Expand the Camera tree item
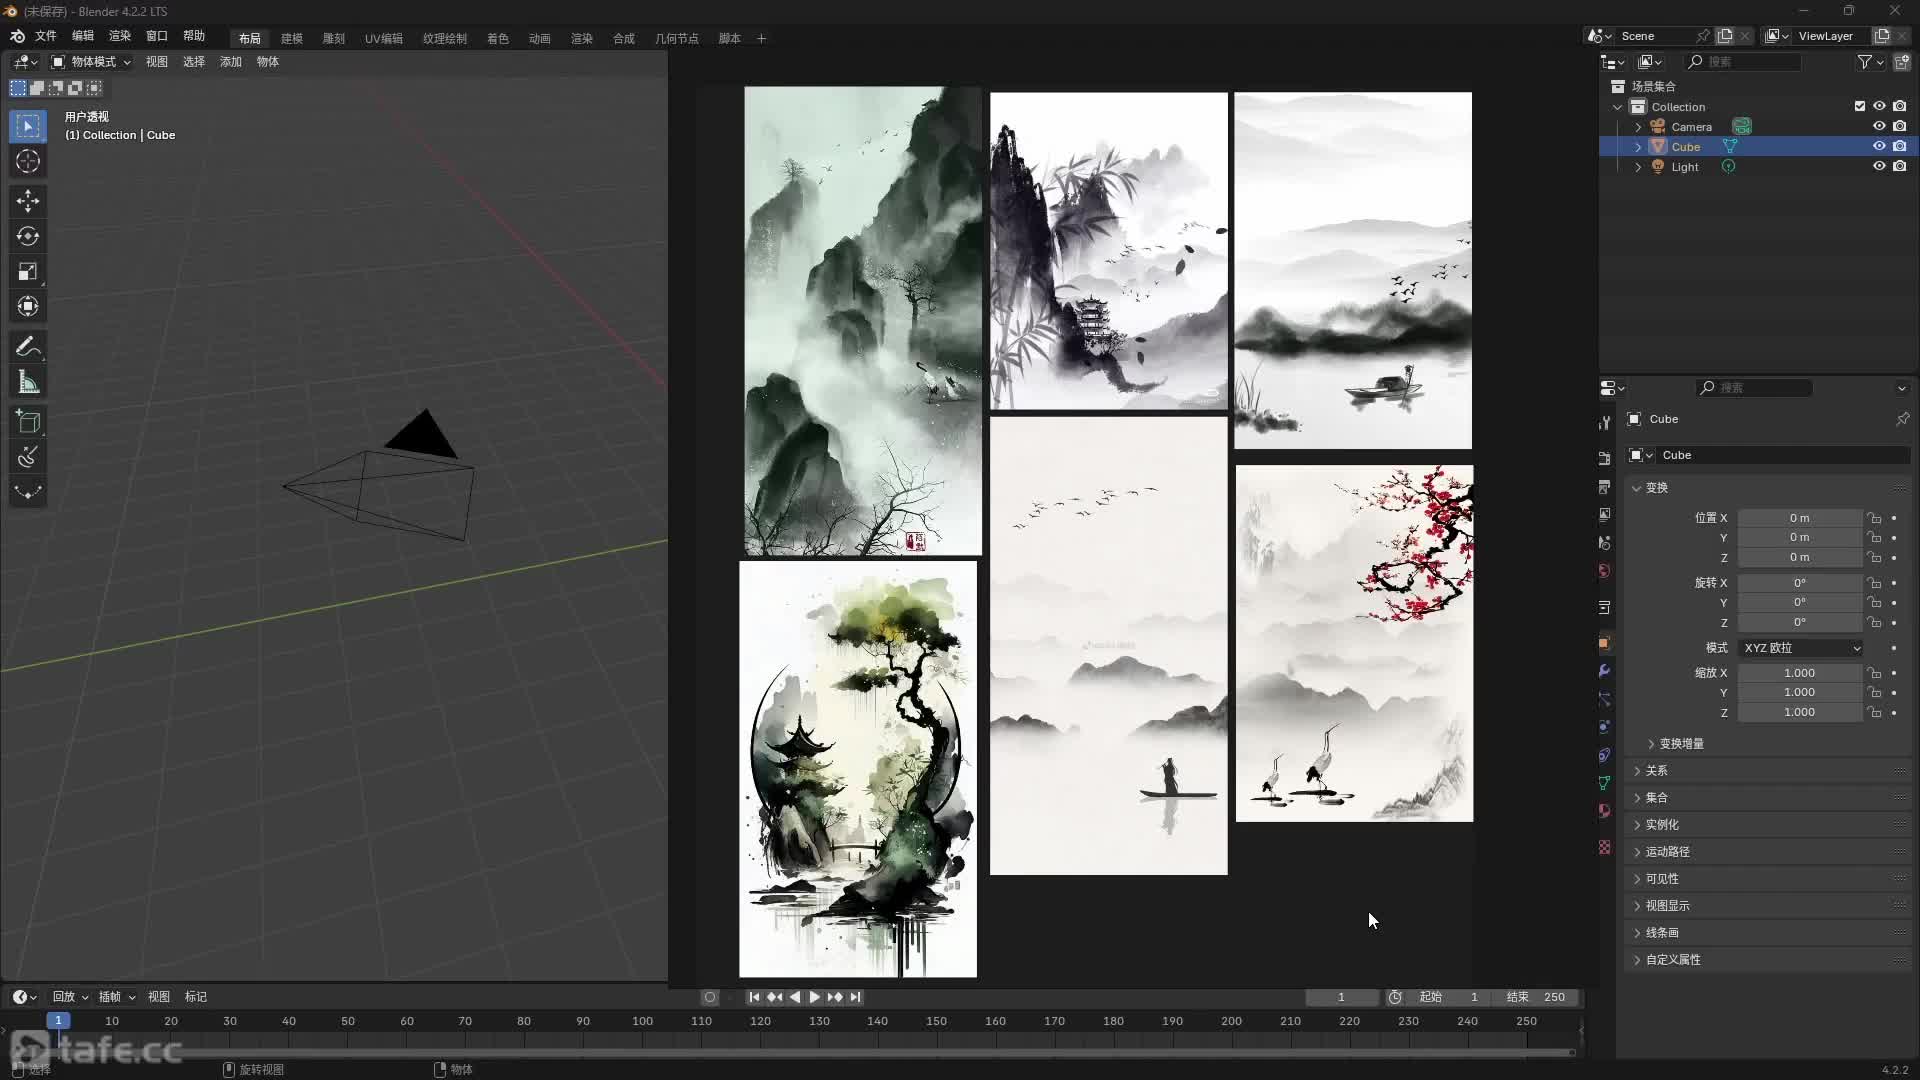The height and width of the screenshot is (1080, 1920). (1638, 127)
